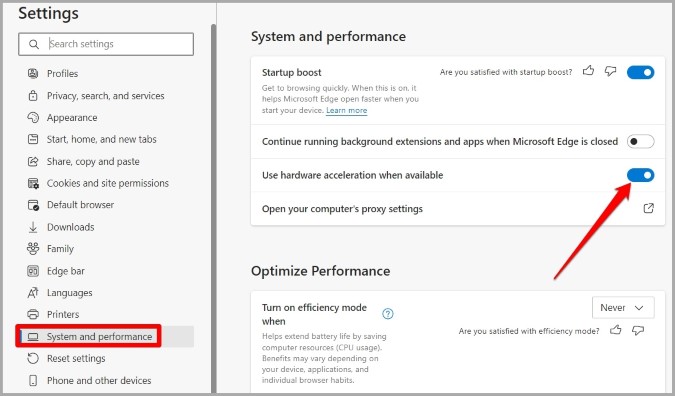Open proxy settings external link icon

coord(648,208)
